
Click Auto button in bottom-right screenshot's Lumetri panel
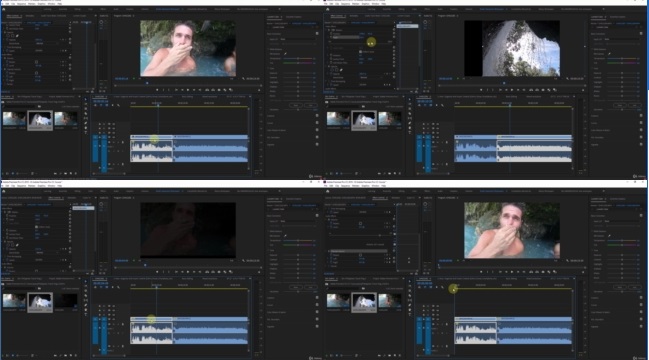pos(635,287)
